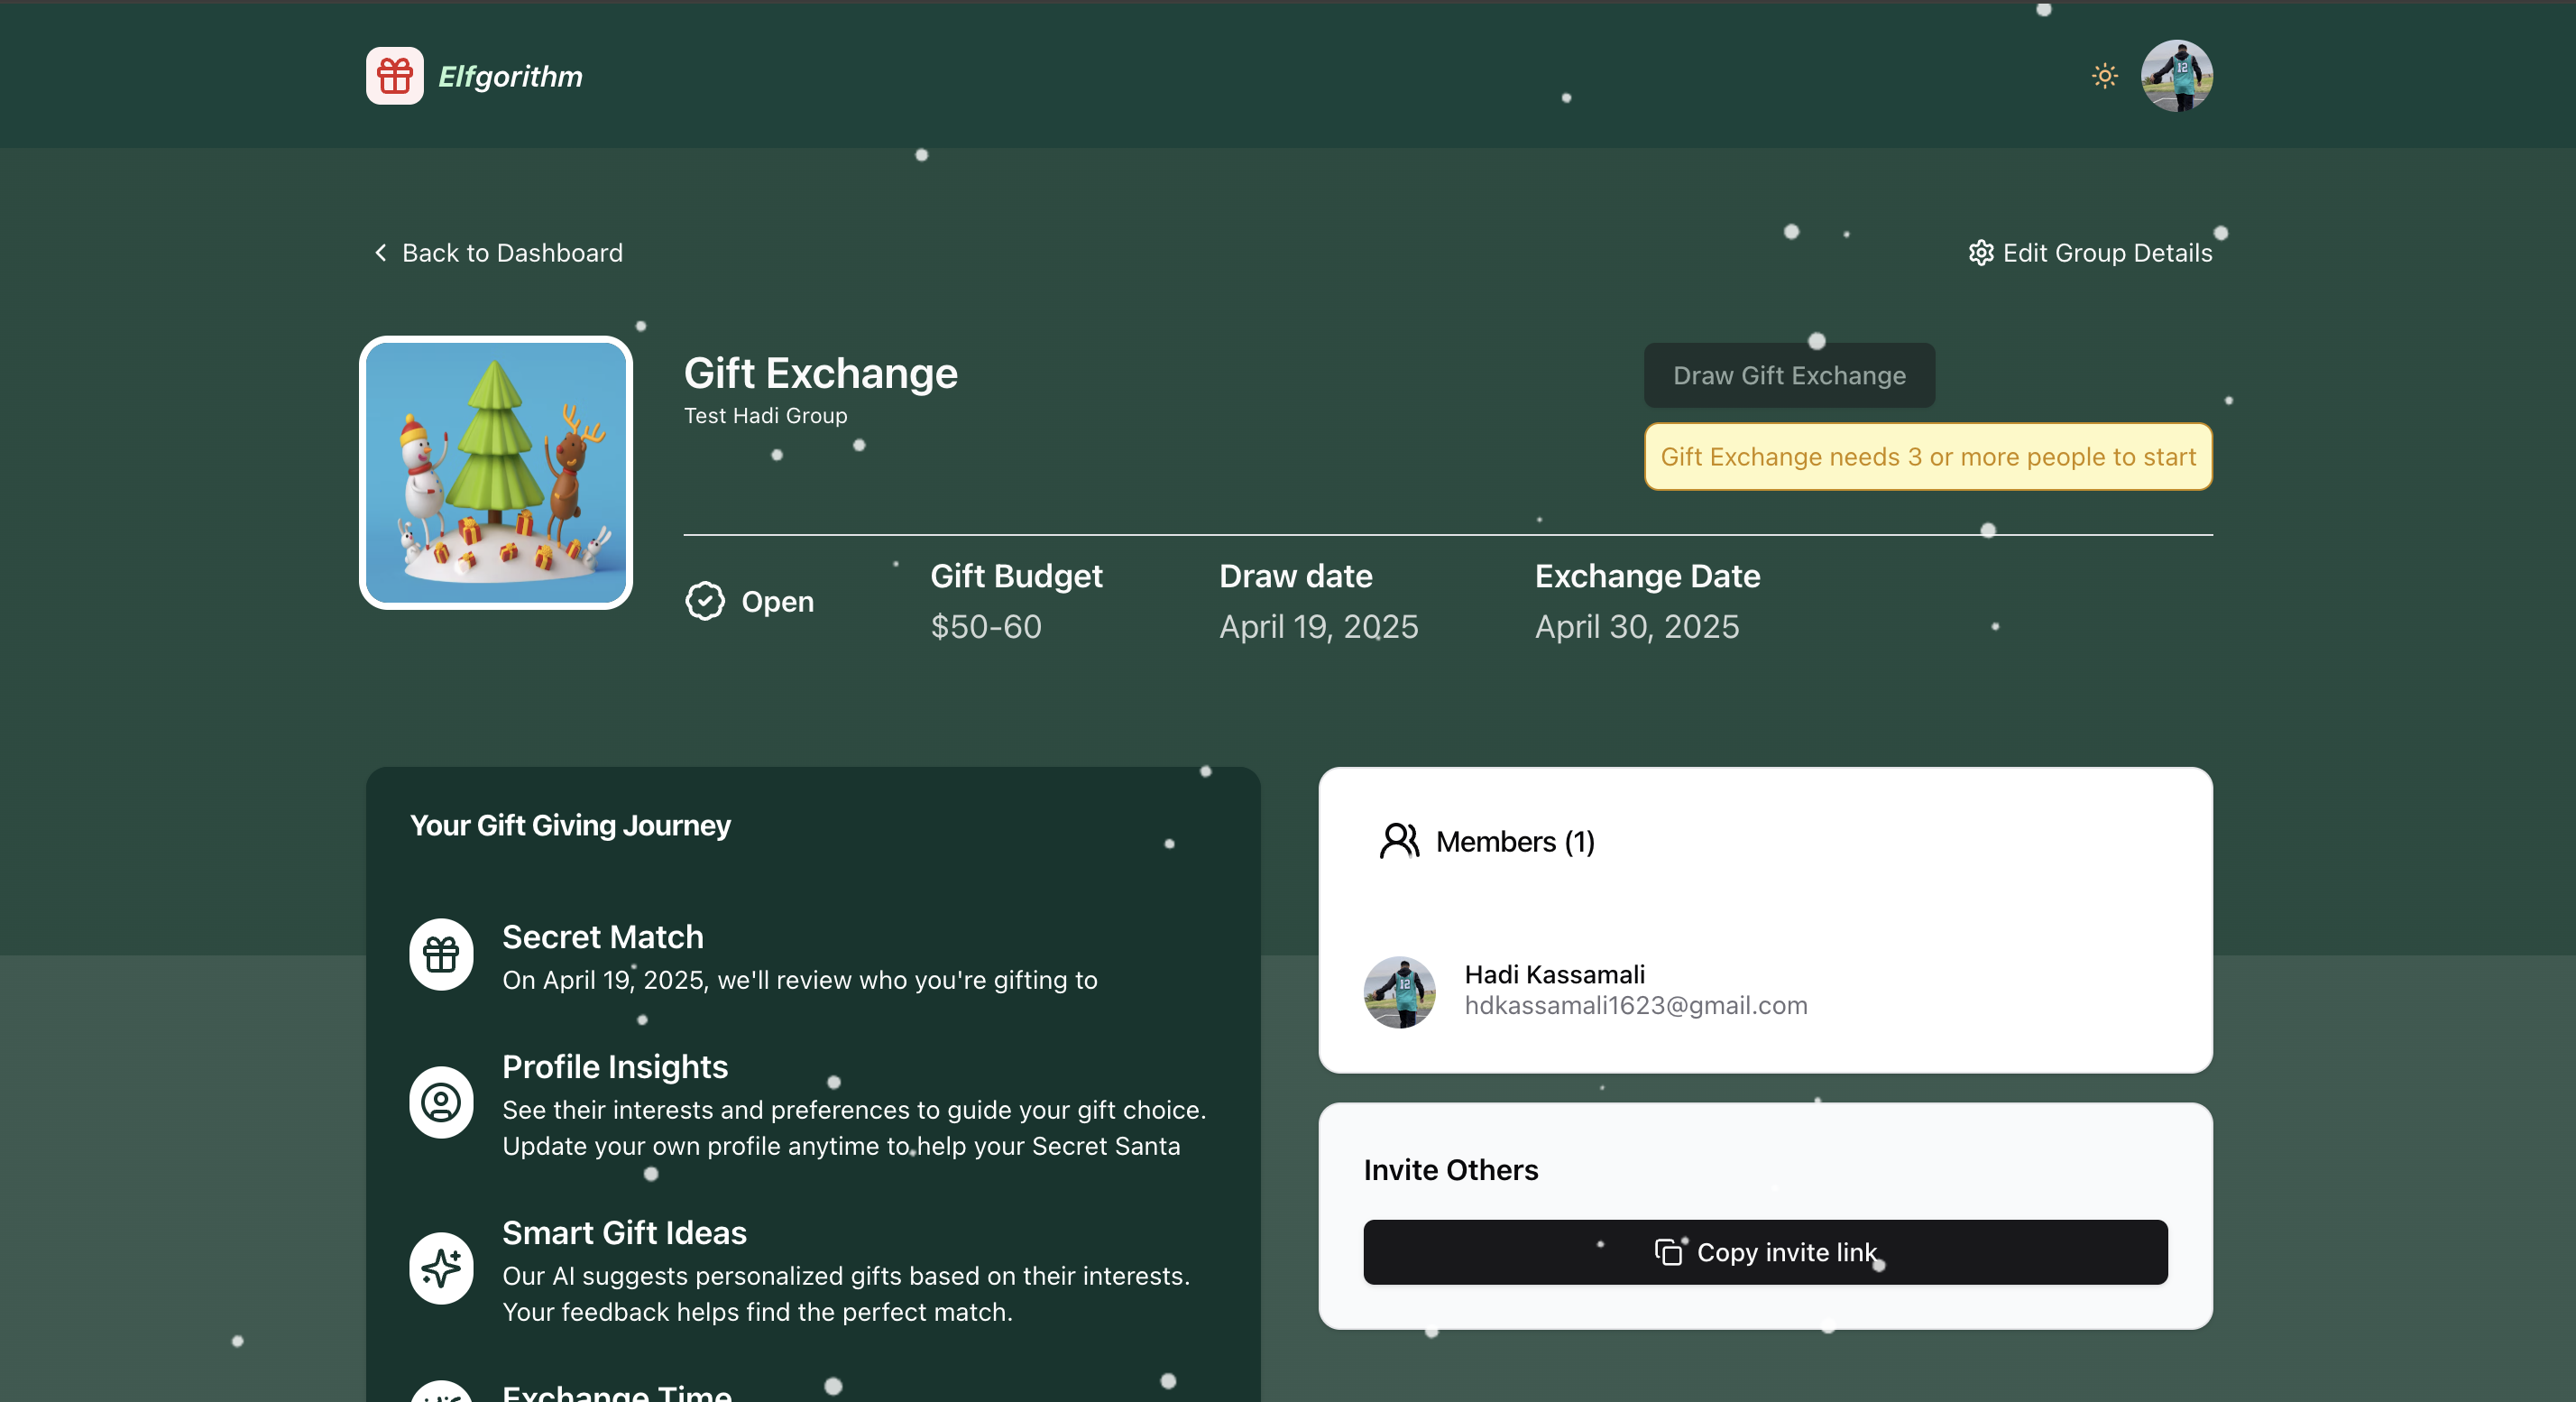2576x1402 pixels.
Task: Click the Back to Dashboard chevron
Action: tap(381, 253)
